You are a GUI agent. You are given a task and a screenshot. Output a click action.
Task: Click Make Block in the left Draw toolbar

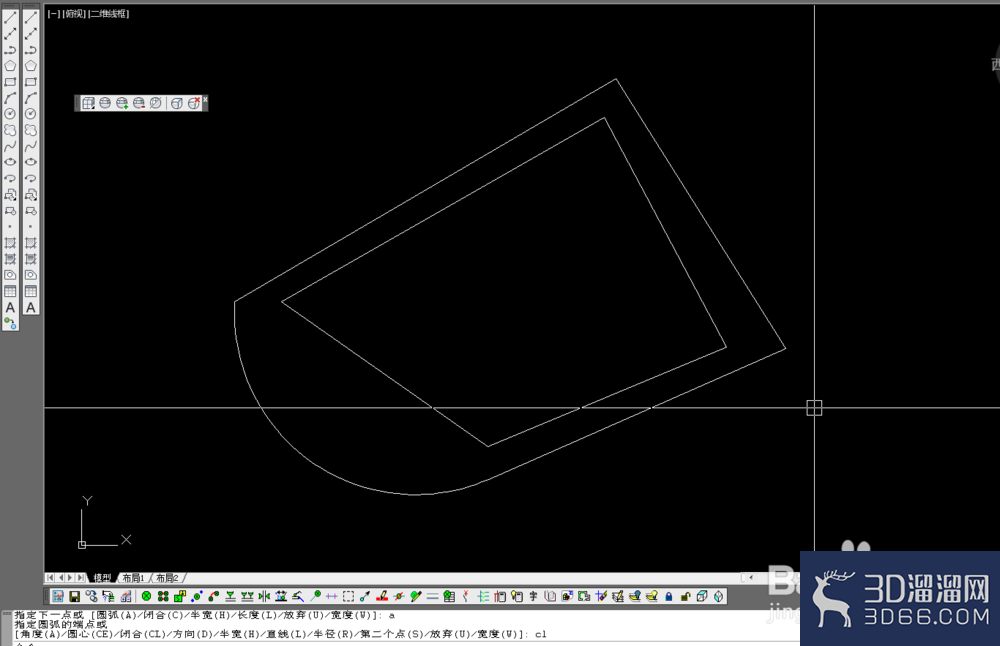(10, 210)
